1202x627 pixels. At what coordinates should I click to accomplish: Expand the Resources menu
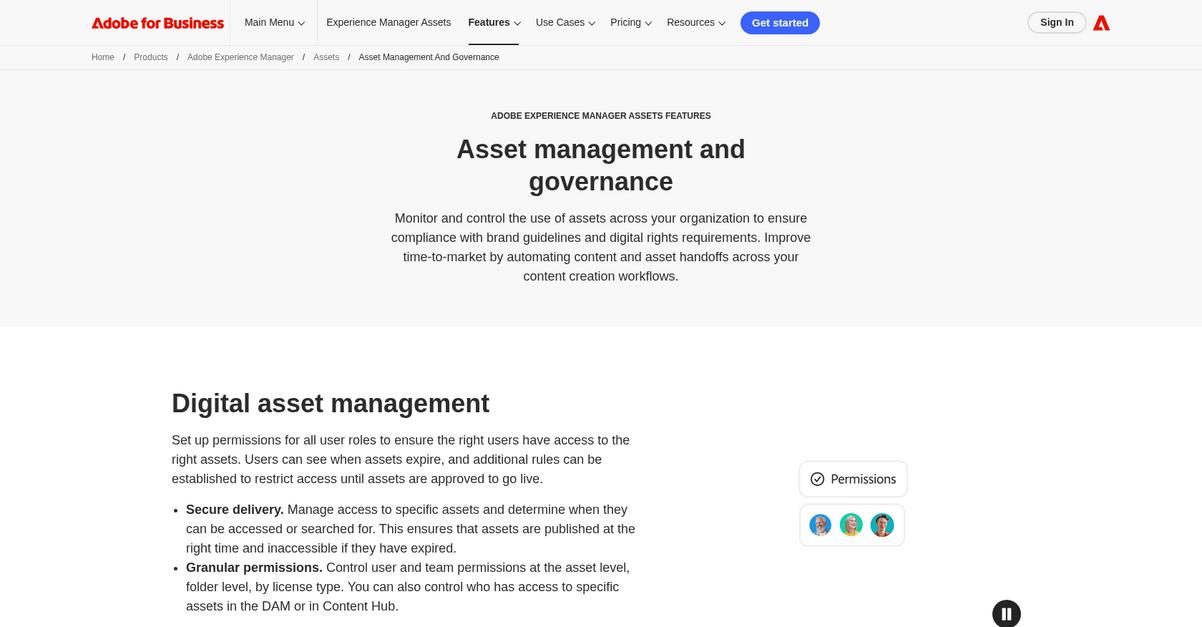click(696, 22)
